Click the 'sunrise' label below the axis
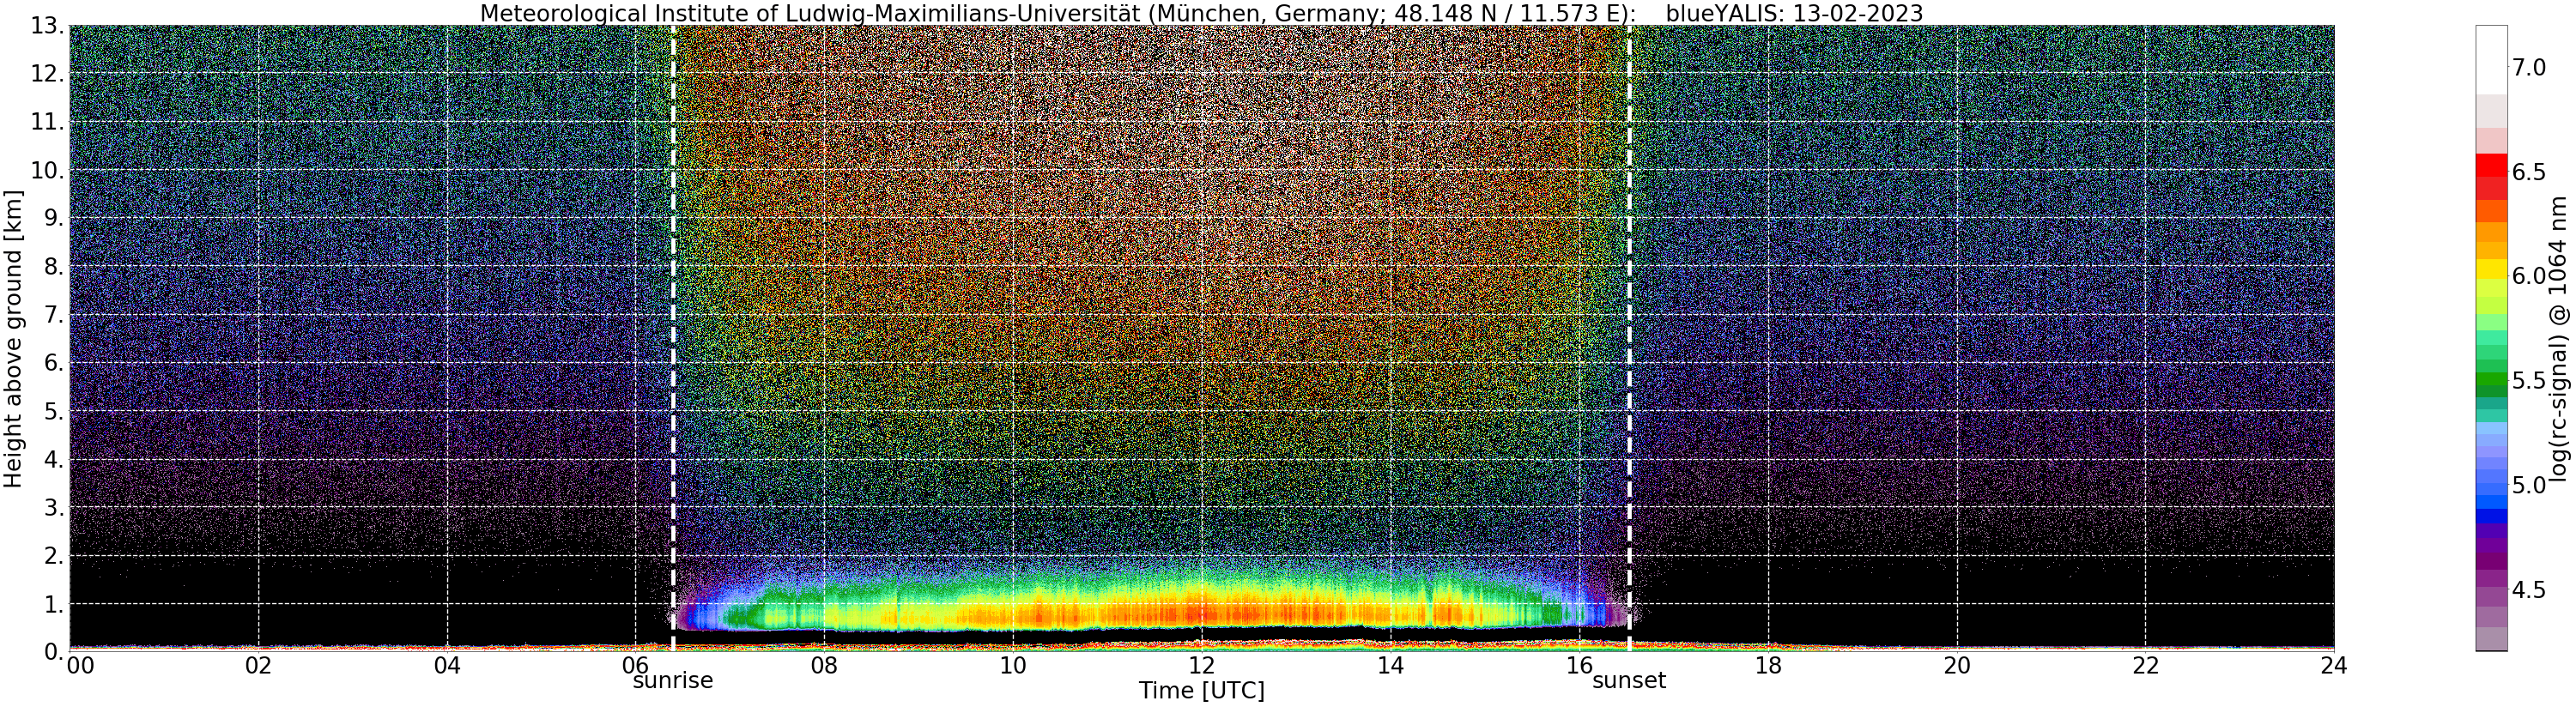This screenshot has height=707, width=2576. coord(673,681)
